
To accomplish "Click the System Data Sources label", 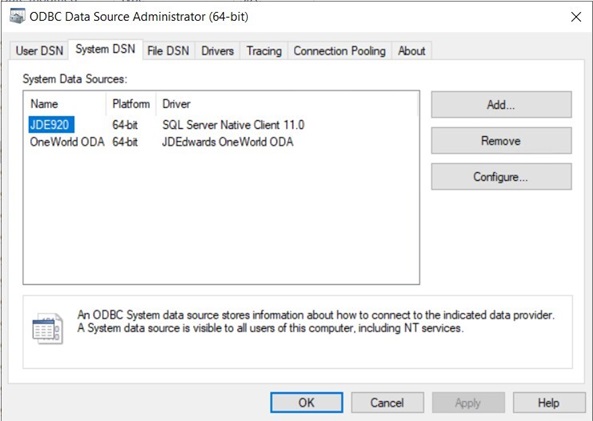I will (75, 79).
